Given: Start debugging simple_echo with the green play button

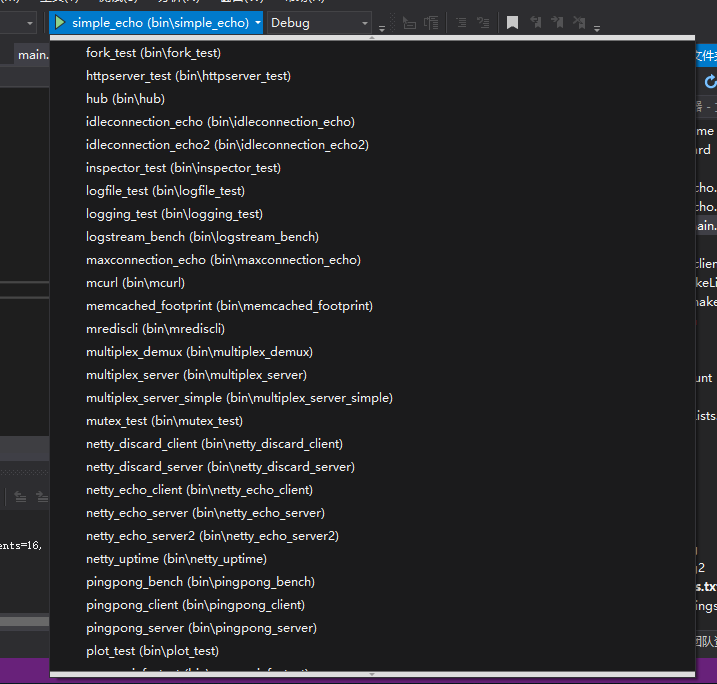Looking at the screenshot, I should coord(60,22).
